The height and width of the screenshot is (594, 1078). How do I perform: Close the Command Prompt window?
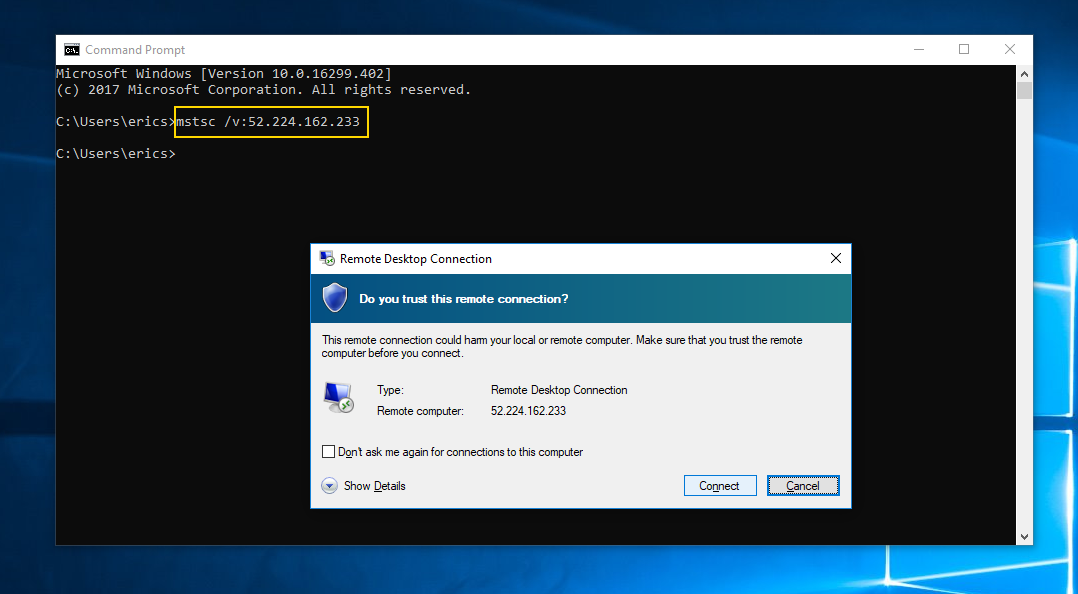pyautogui.click(x=1010, y=50)
